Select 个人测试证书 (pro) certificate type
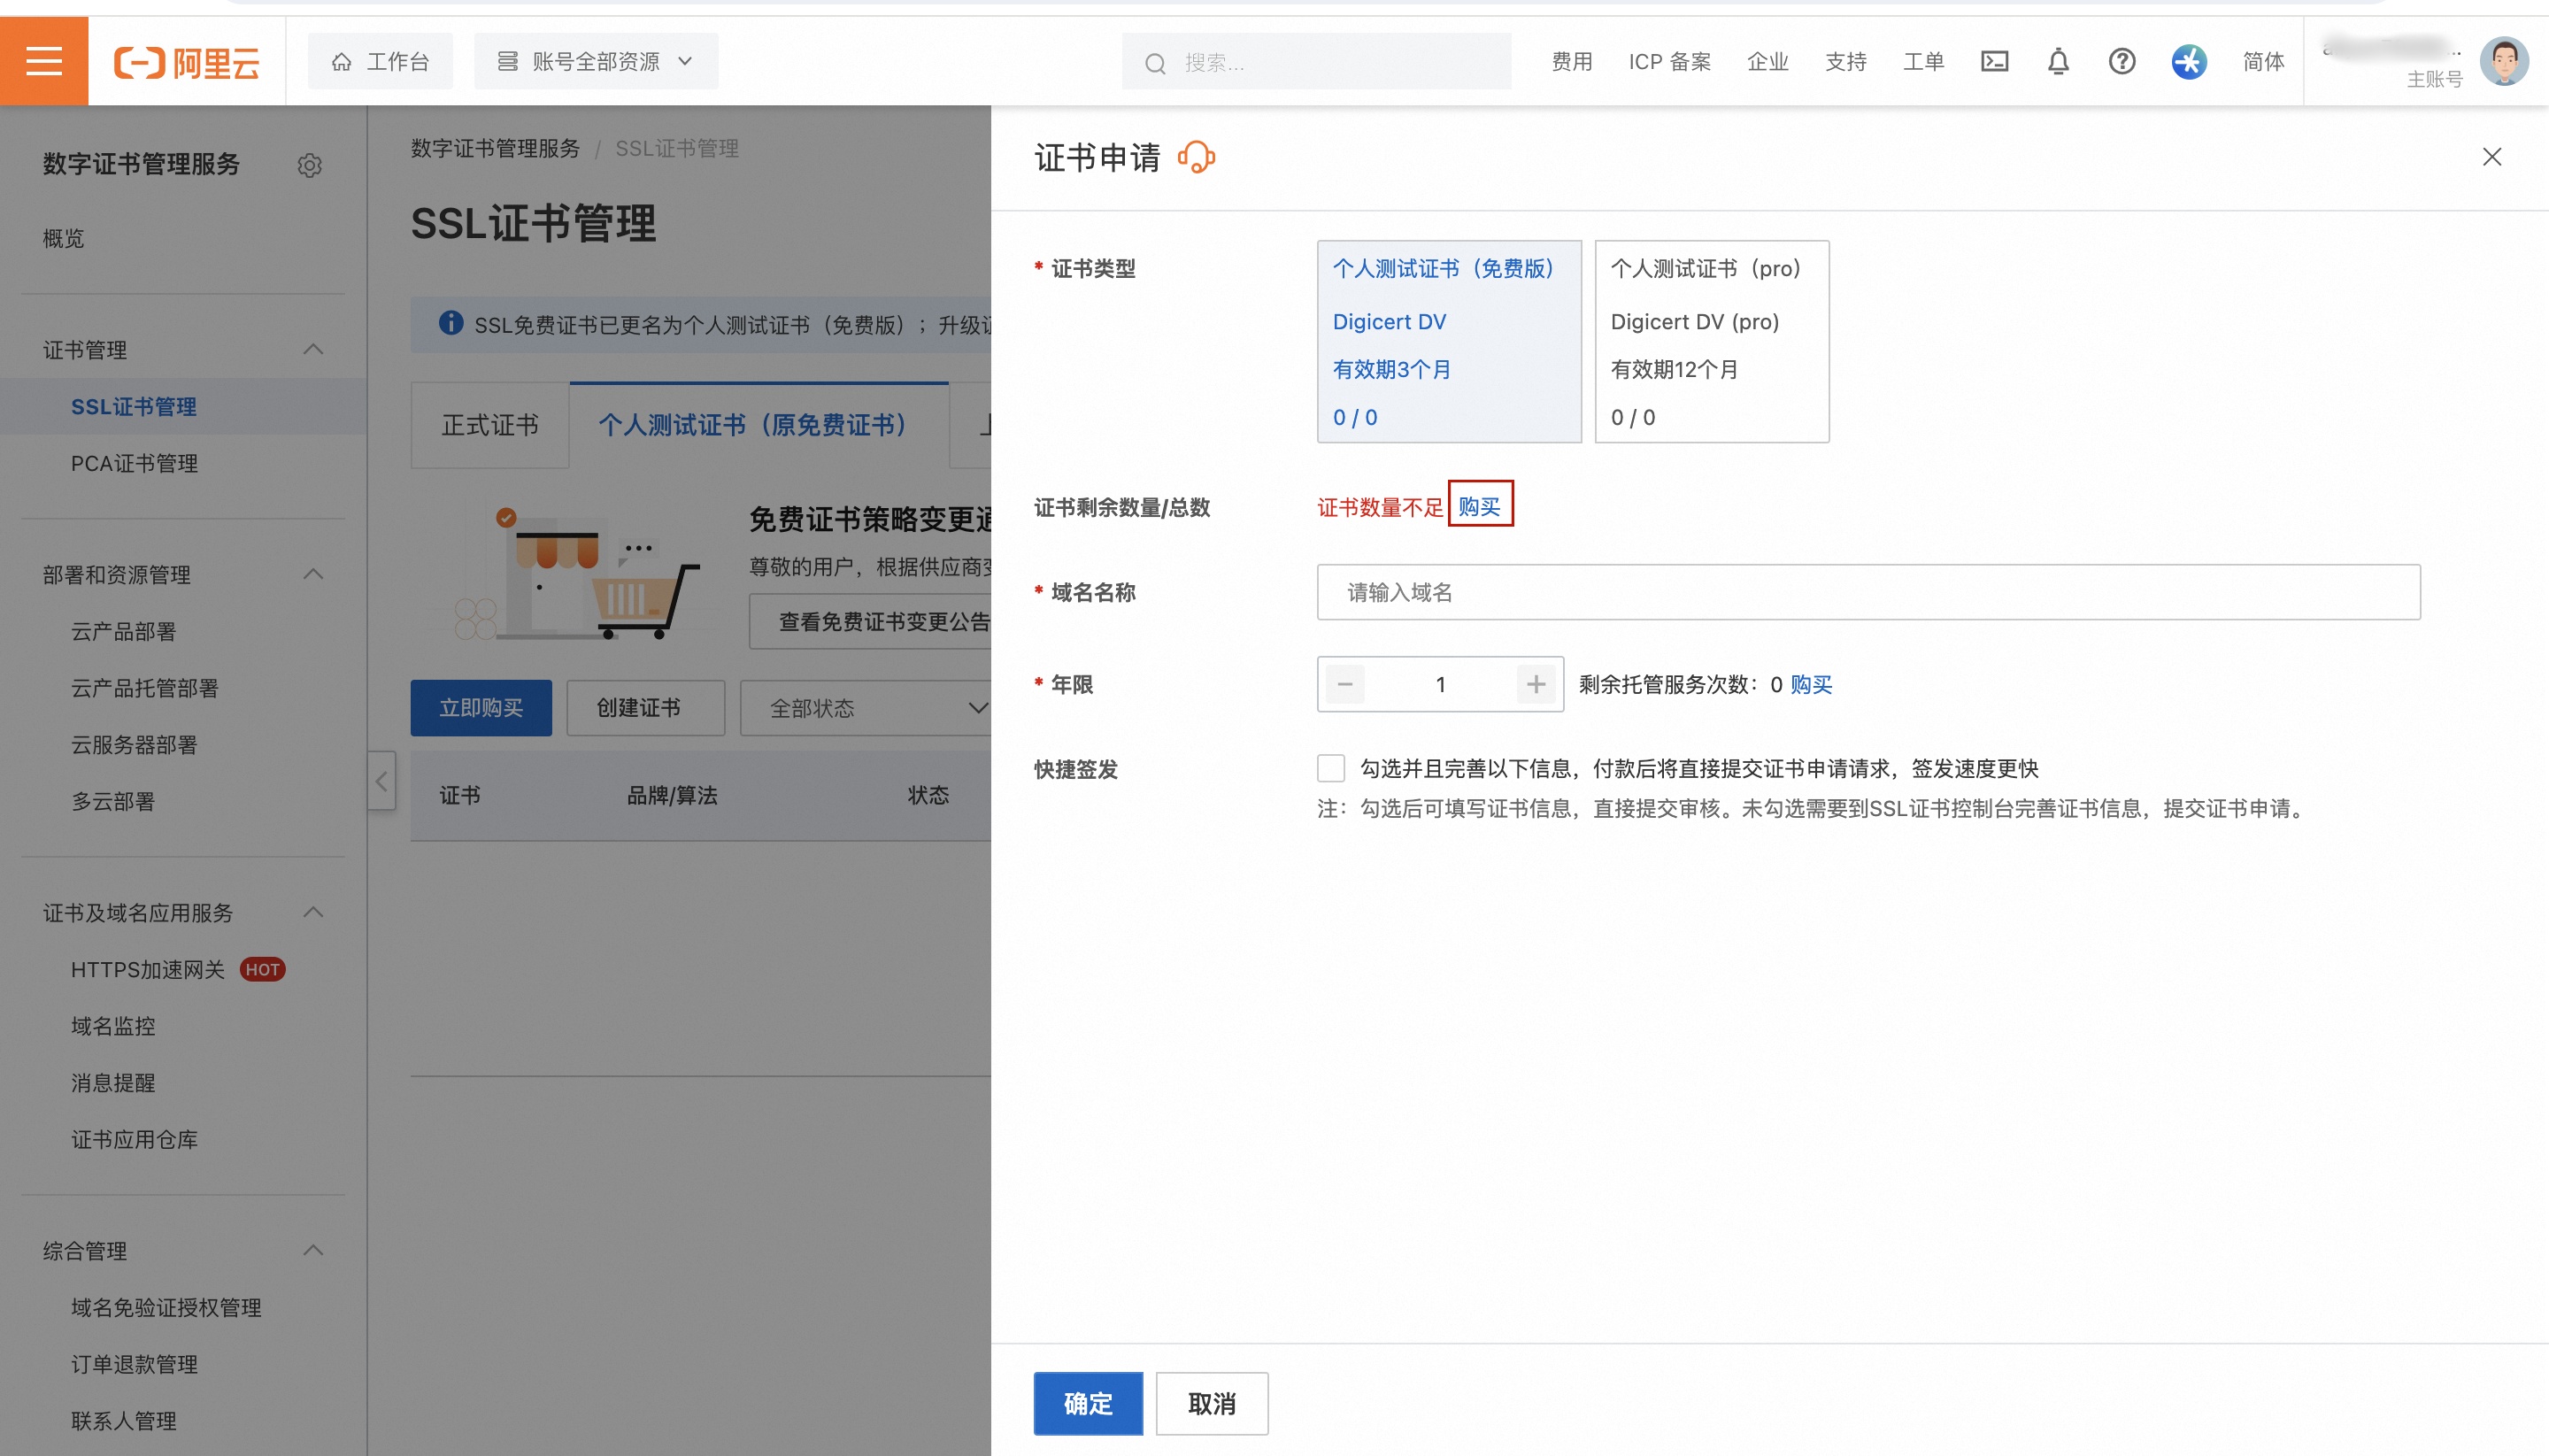2549x1456 pixels. point(1712,341)
